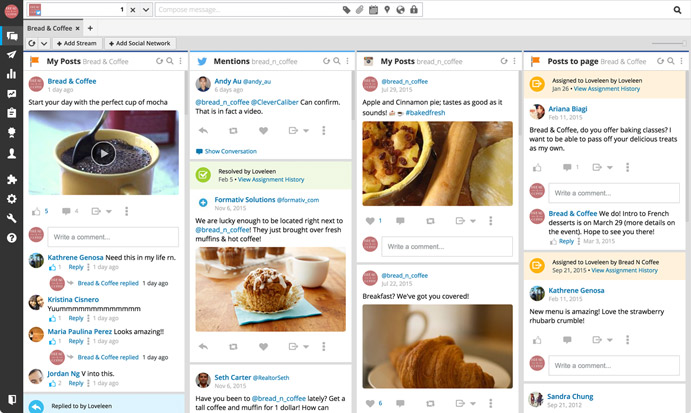Reply to Andy Au's tweet
This screenshot has height=413, width=691.
203,130
